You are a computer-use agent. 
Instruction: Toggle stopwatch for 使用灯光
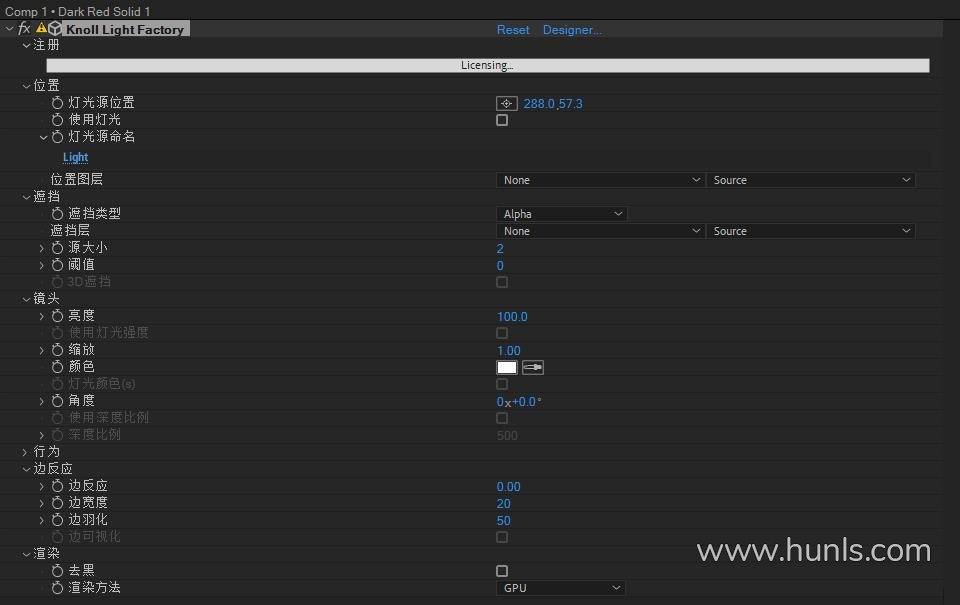click(58, 120)
